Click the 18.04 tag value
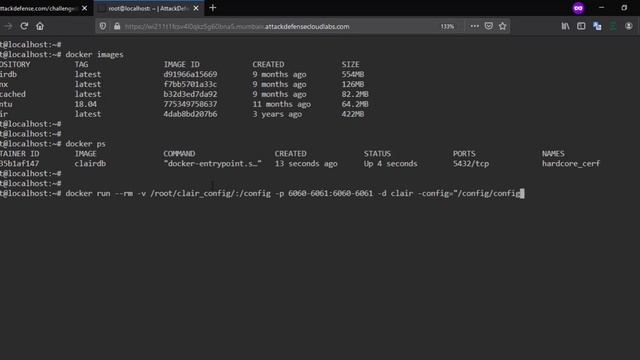The image size is (640, 360). point(85,104)
